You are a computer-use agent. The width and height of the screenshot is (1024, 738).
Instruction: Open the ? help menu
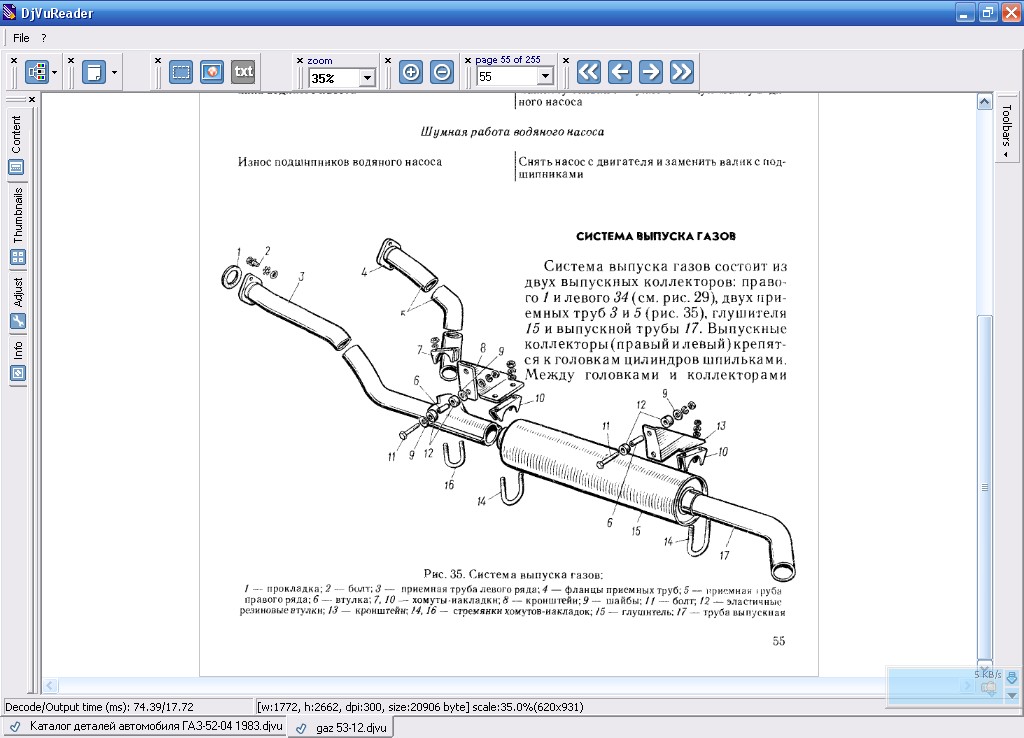pos(44,38)
